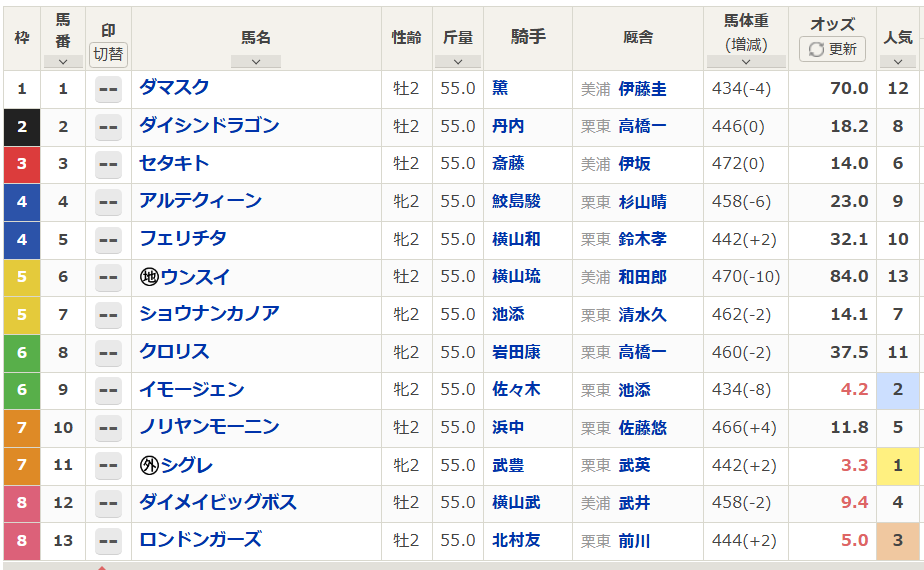Open jockey 斎藤 profile link

pyautogui.click(x=508, y=163)
